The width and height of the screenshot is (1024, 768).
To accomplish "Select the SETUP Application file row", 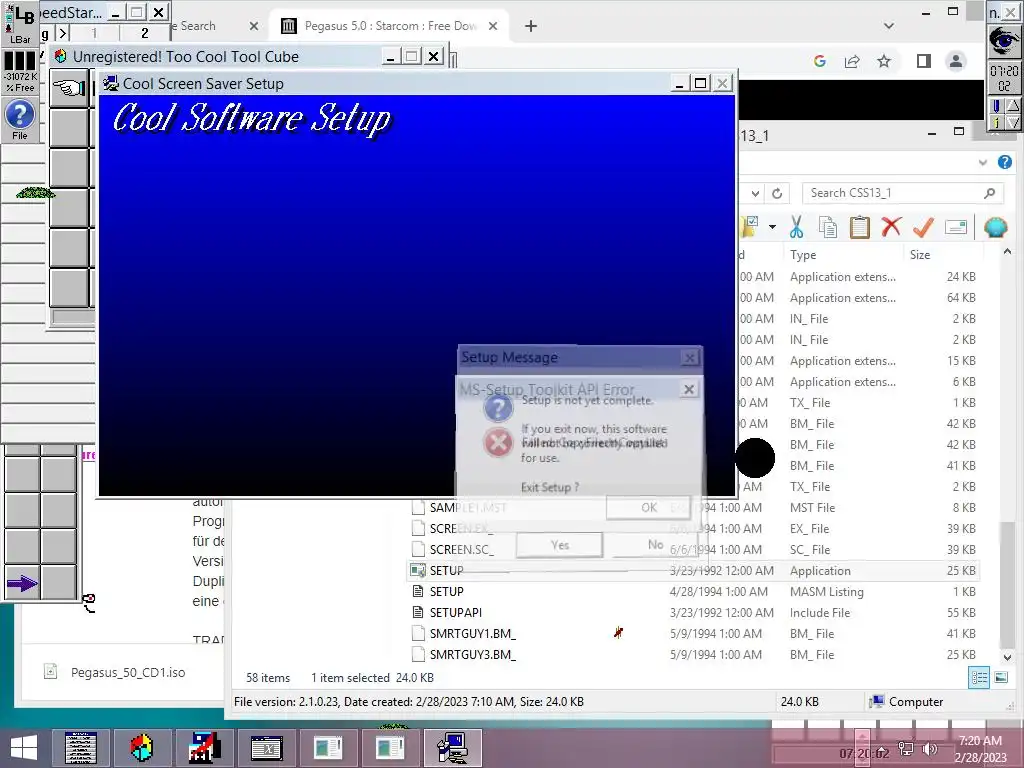I will (692, 571).
